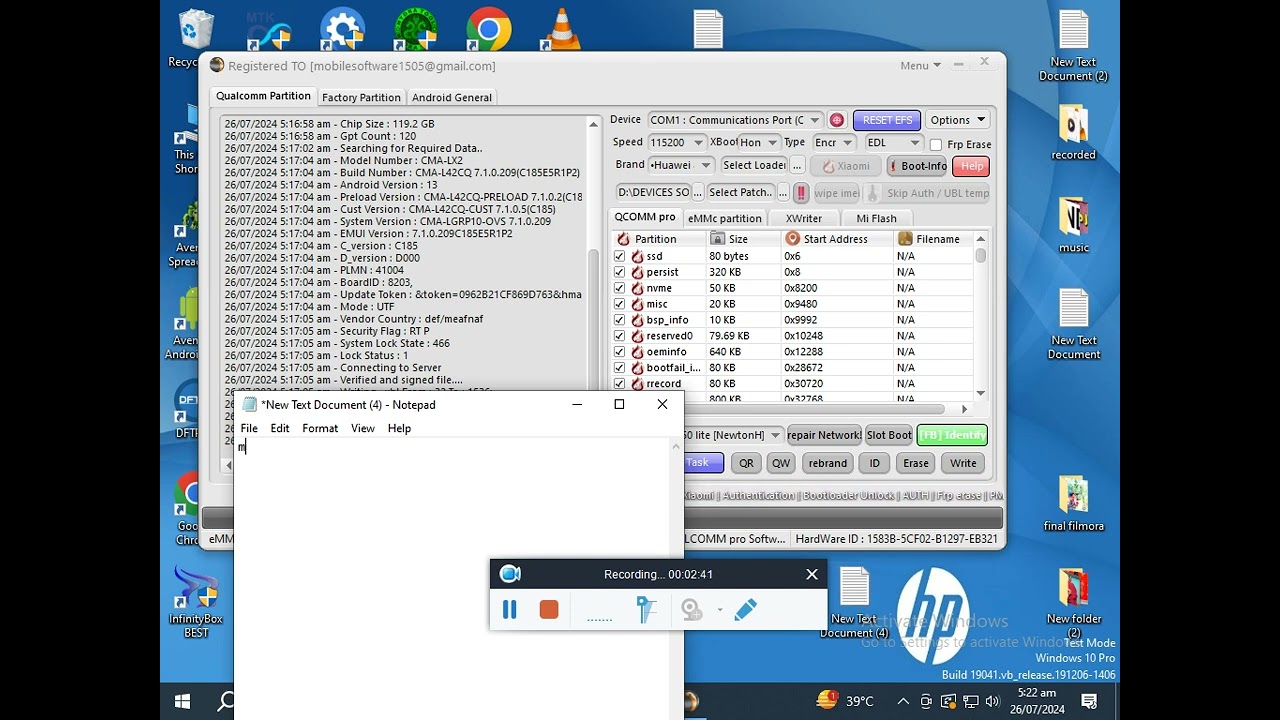Click the key icon Skip Auth / UBL temp button
This screenshot has width=1280, height=720.
coord(927,193)
